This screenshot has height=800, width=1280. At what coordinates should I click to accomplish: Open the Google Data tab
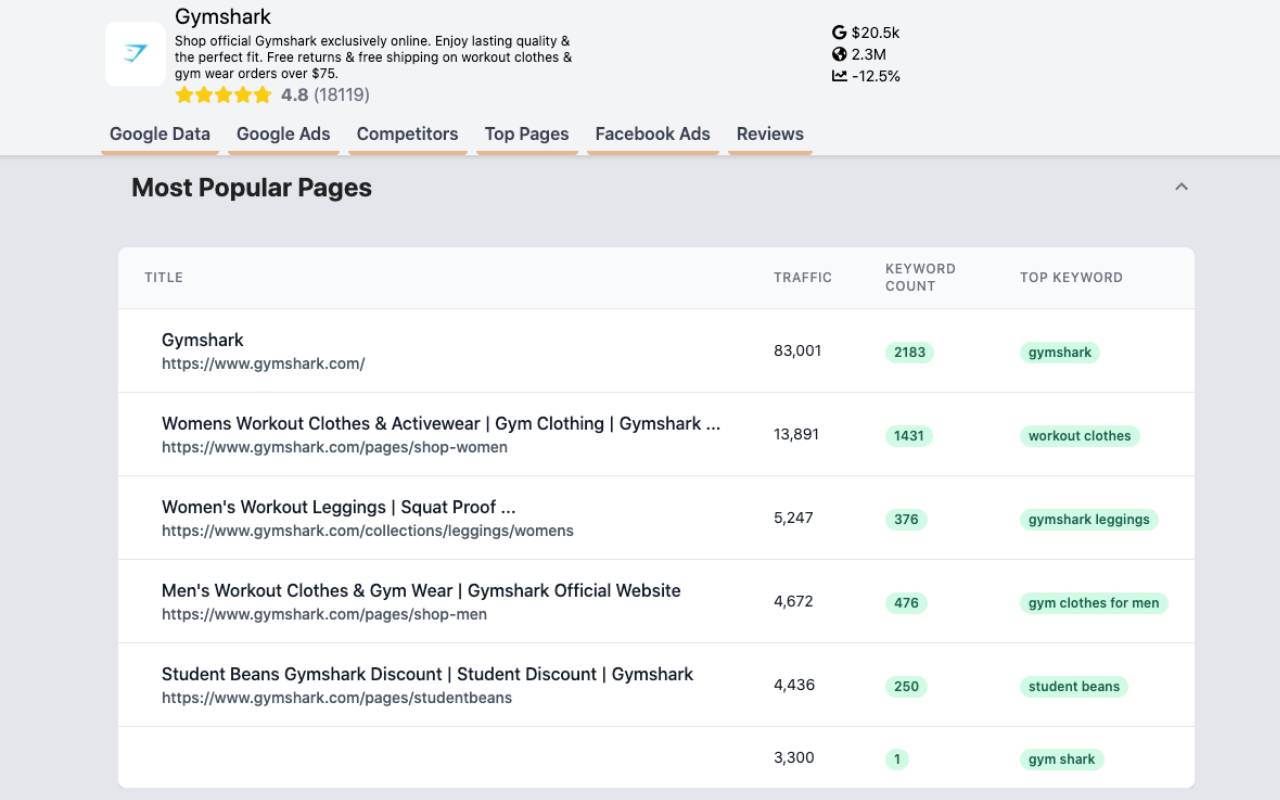[160, 134]
